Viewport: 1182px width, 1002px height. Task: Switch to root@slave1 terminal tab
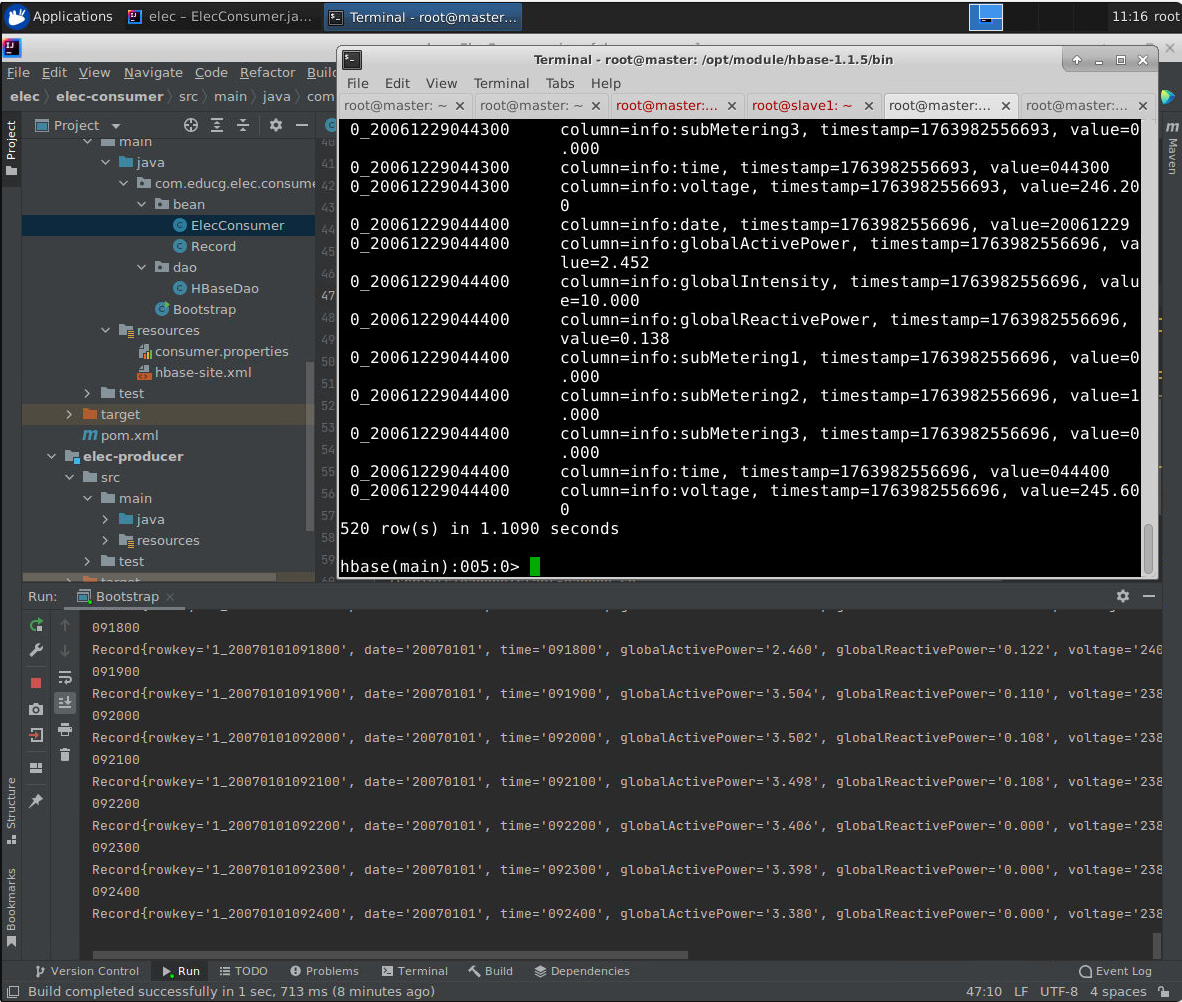[x=802, y=105]
